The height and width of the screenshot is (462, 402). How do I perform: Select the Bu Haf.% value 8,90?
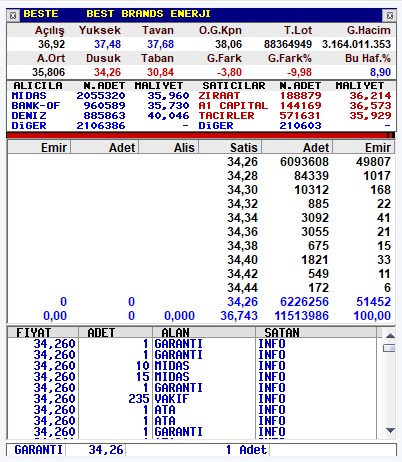(x=380, y=72)
